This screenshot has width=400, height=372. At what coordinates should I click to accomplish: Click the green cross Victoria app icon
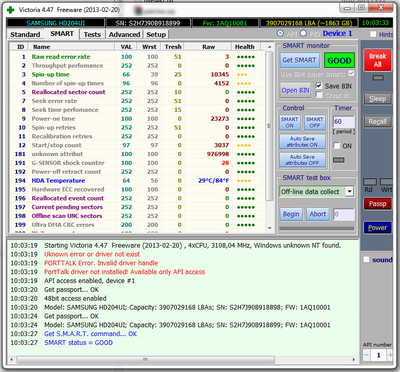(10, 10)
